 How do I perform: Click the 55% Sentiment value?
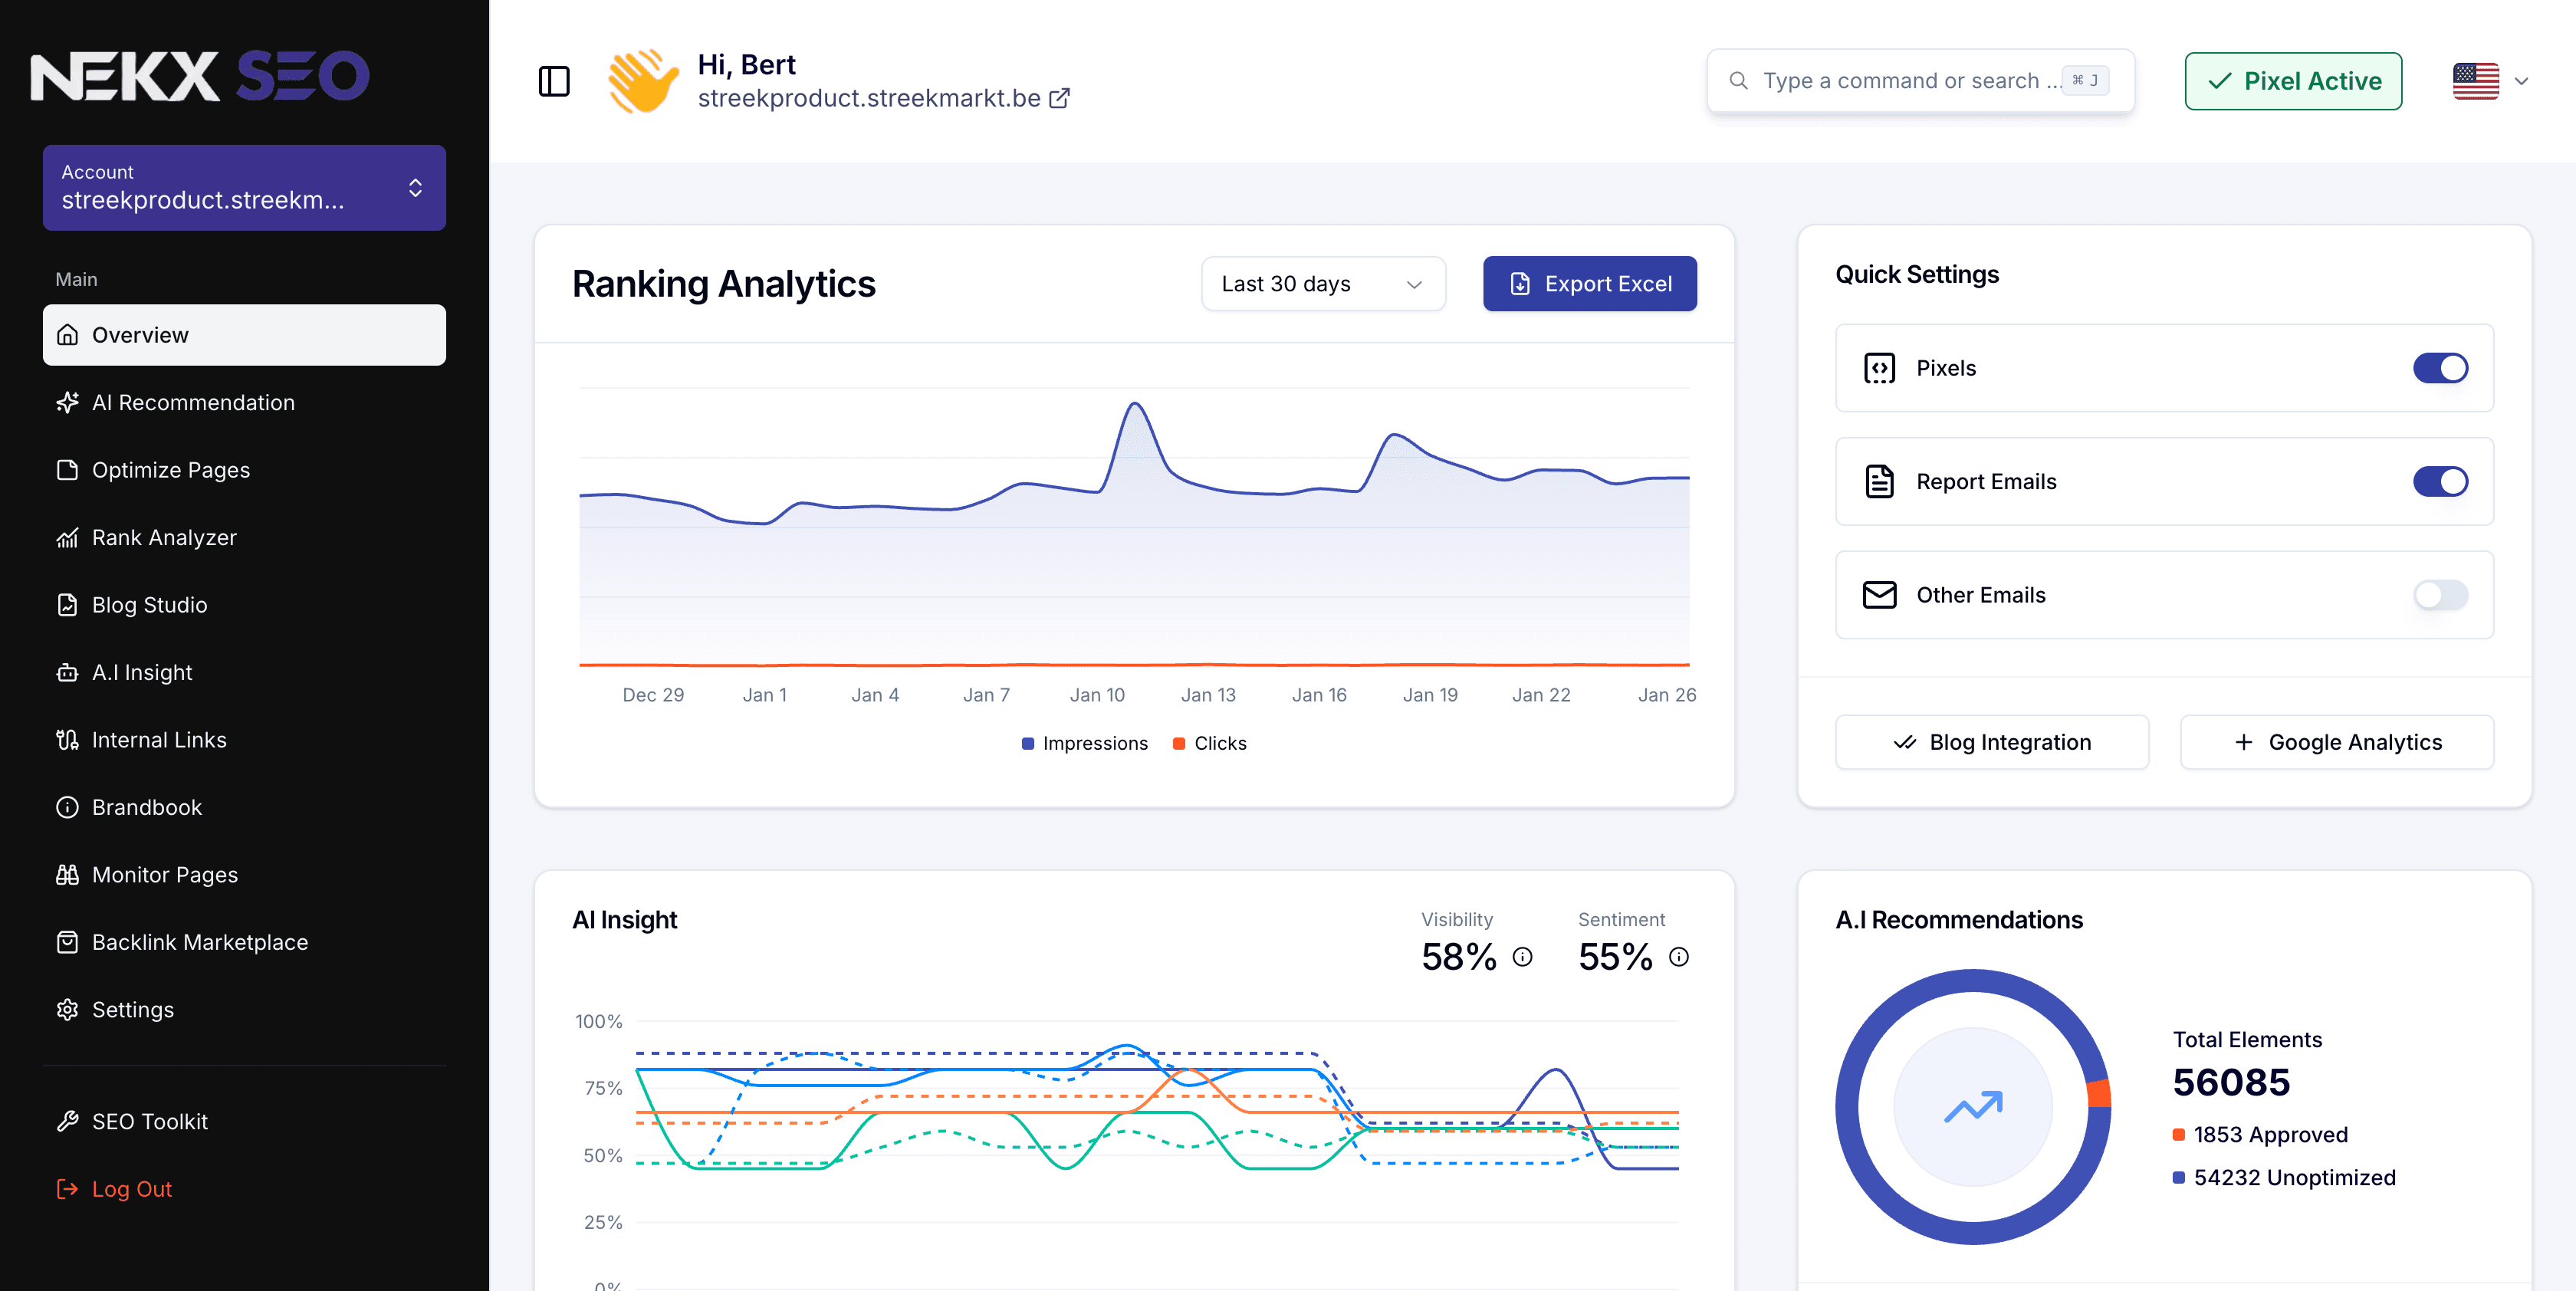pos(1615,957)
